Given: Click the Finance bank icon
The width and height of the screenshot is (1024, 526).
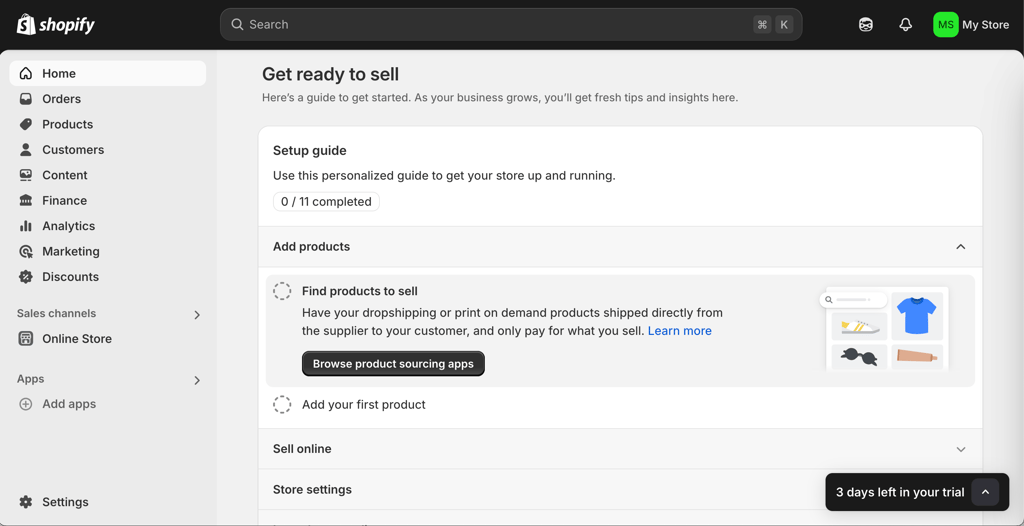Looking at the screenshot, I should (25, 201).
